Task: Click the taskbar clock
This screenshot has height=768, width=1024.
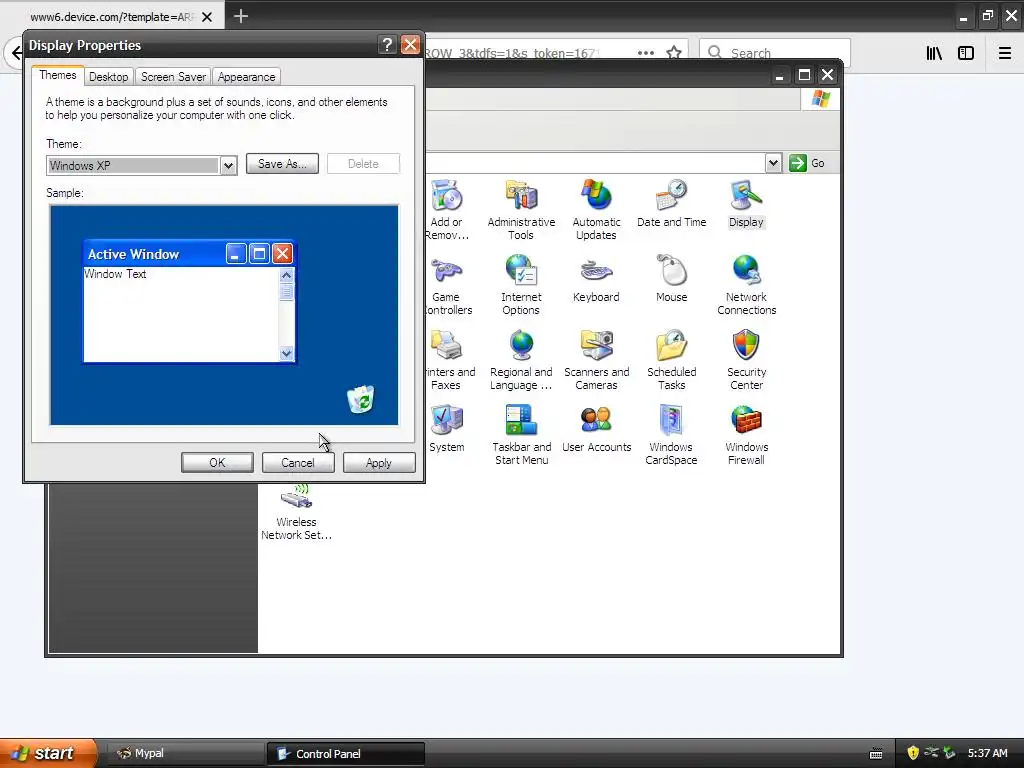Action: 987,753
